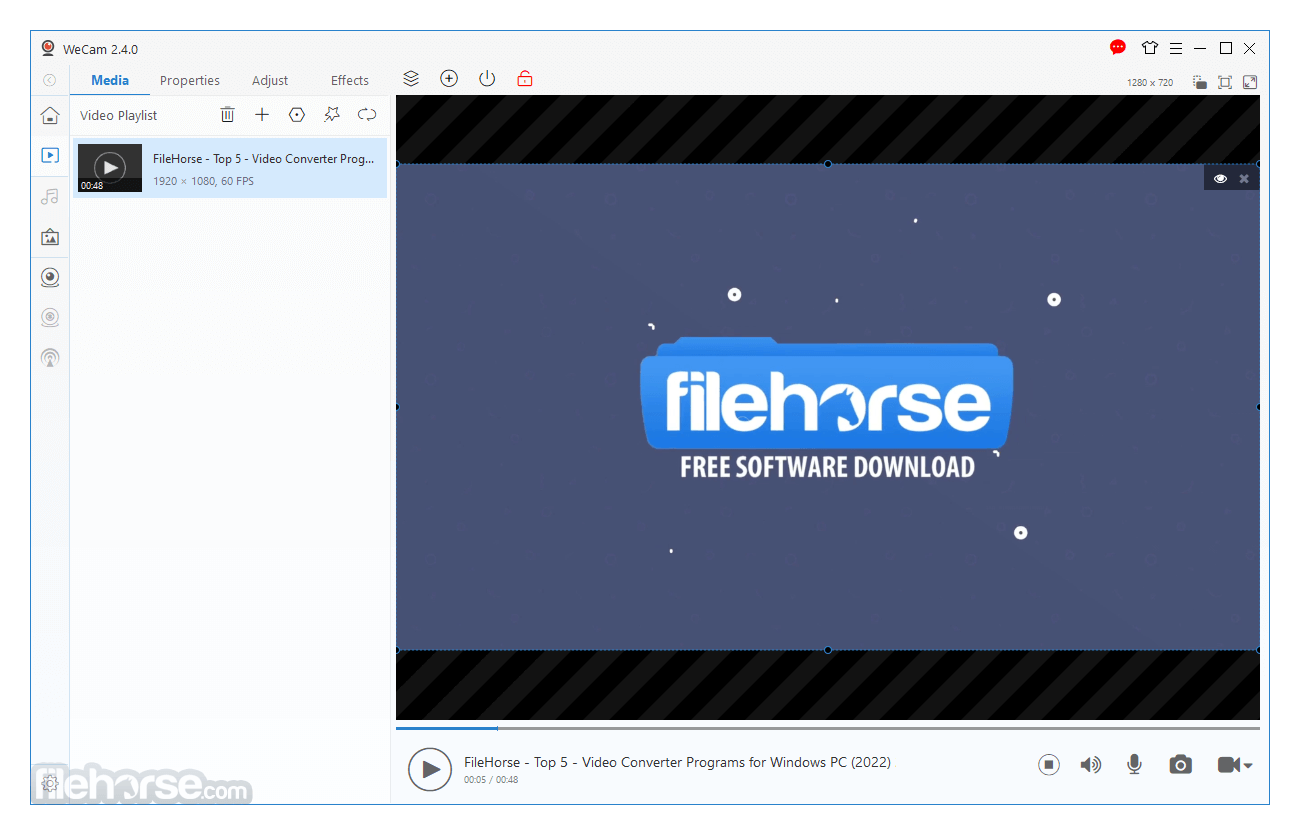Toggle the microphone

point(1134,765)
